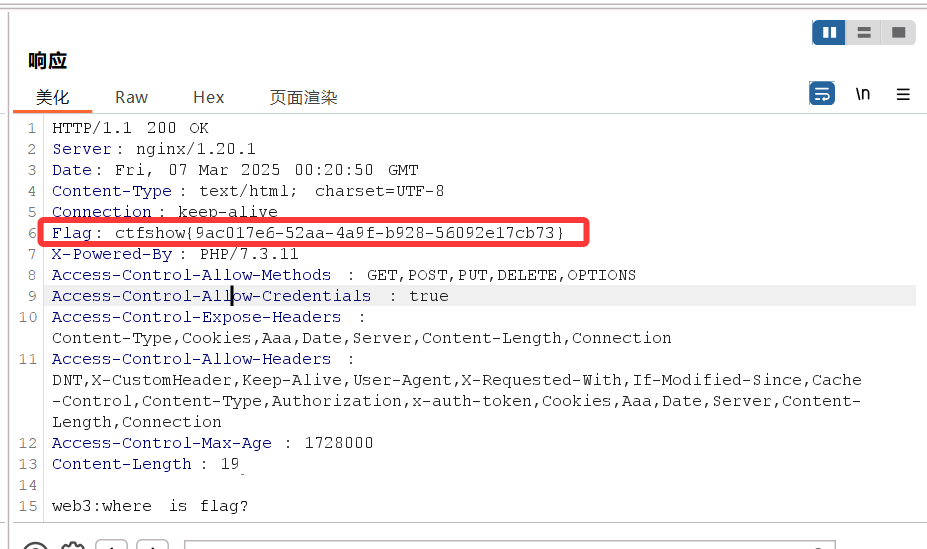Click the Access-Control-Max-Age header

(x=161, y=443)
